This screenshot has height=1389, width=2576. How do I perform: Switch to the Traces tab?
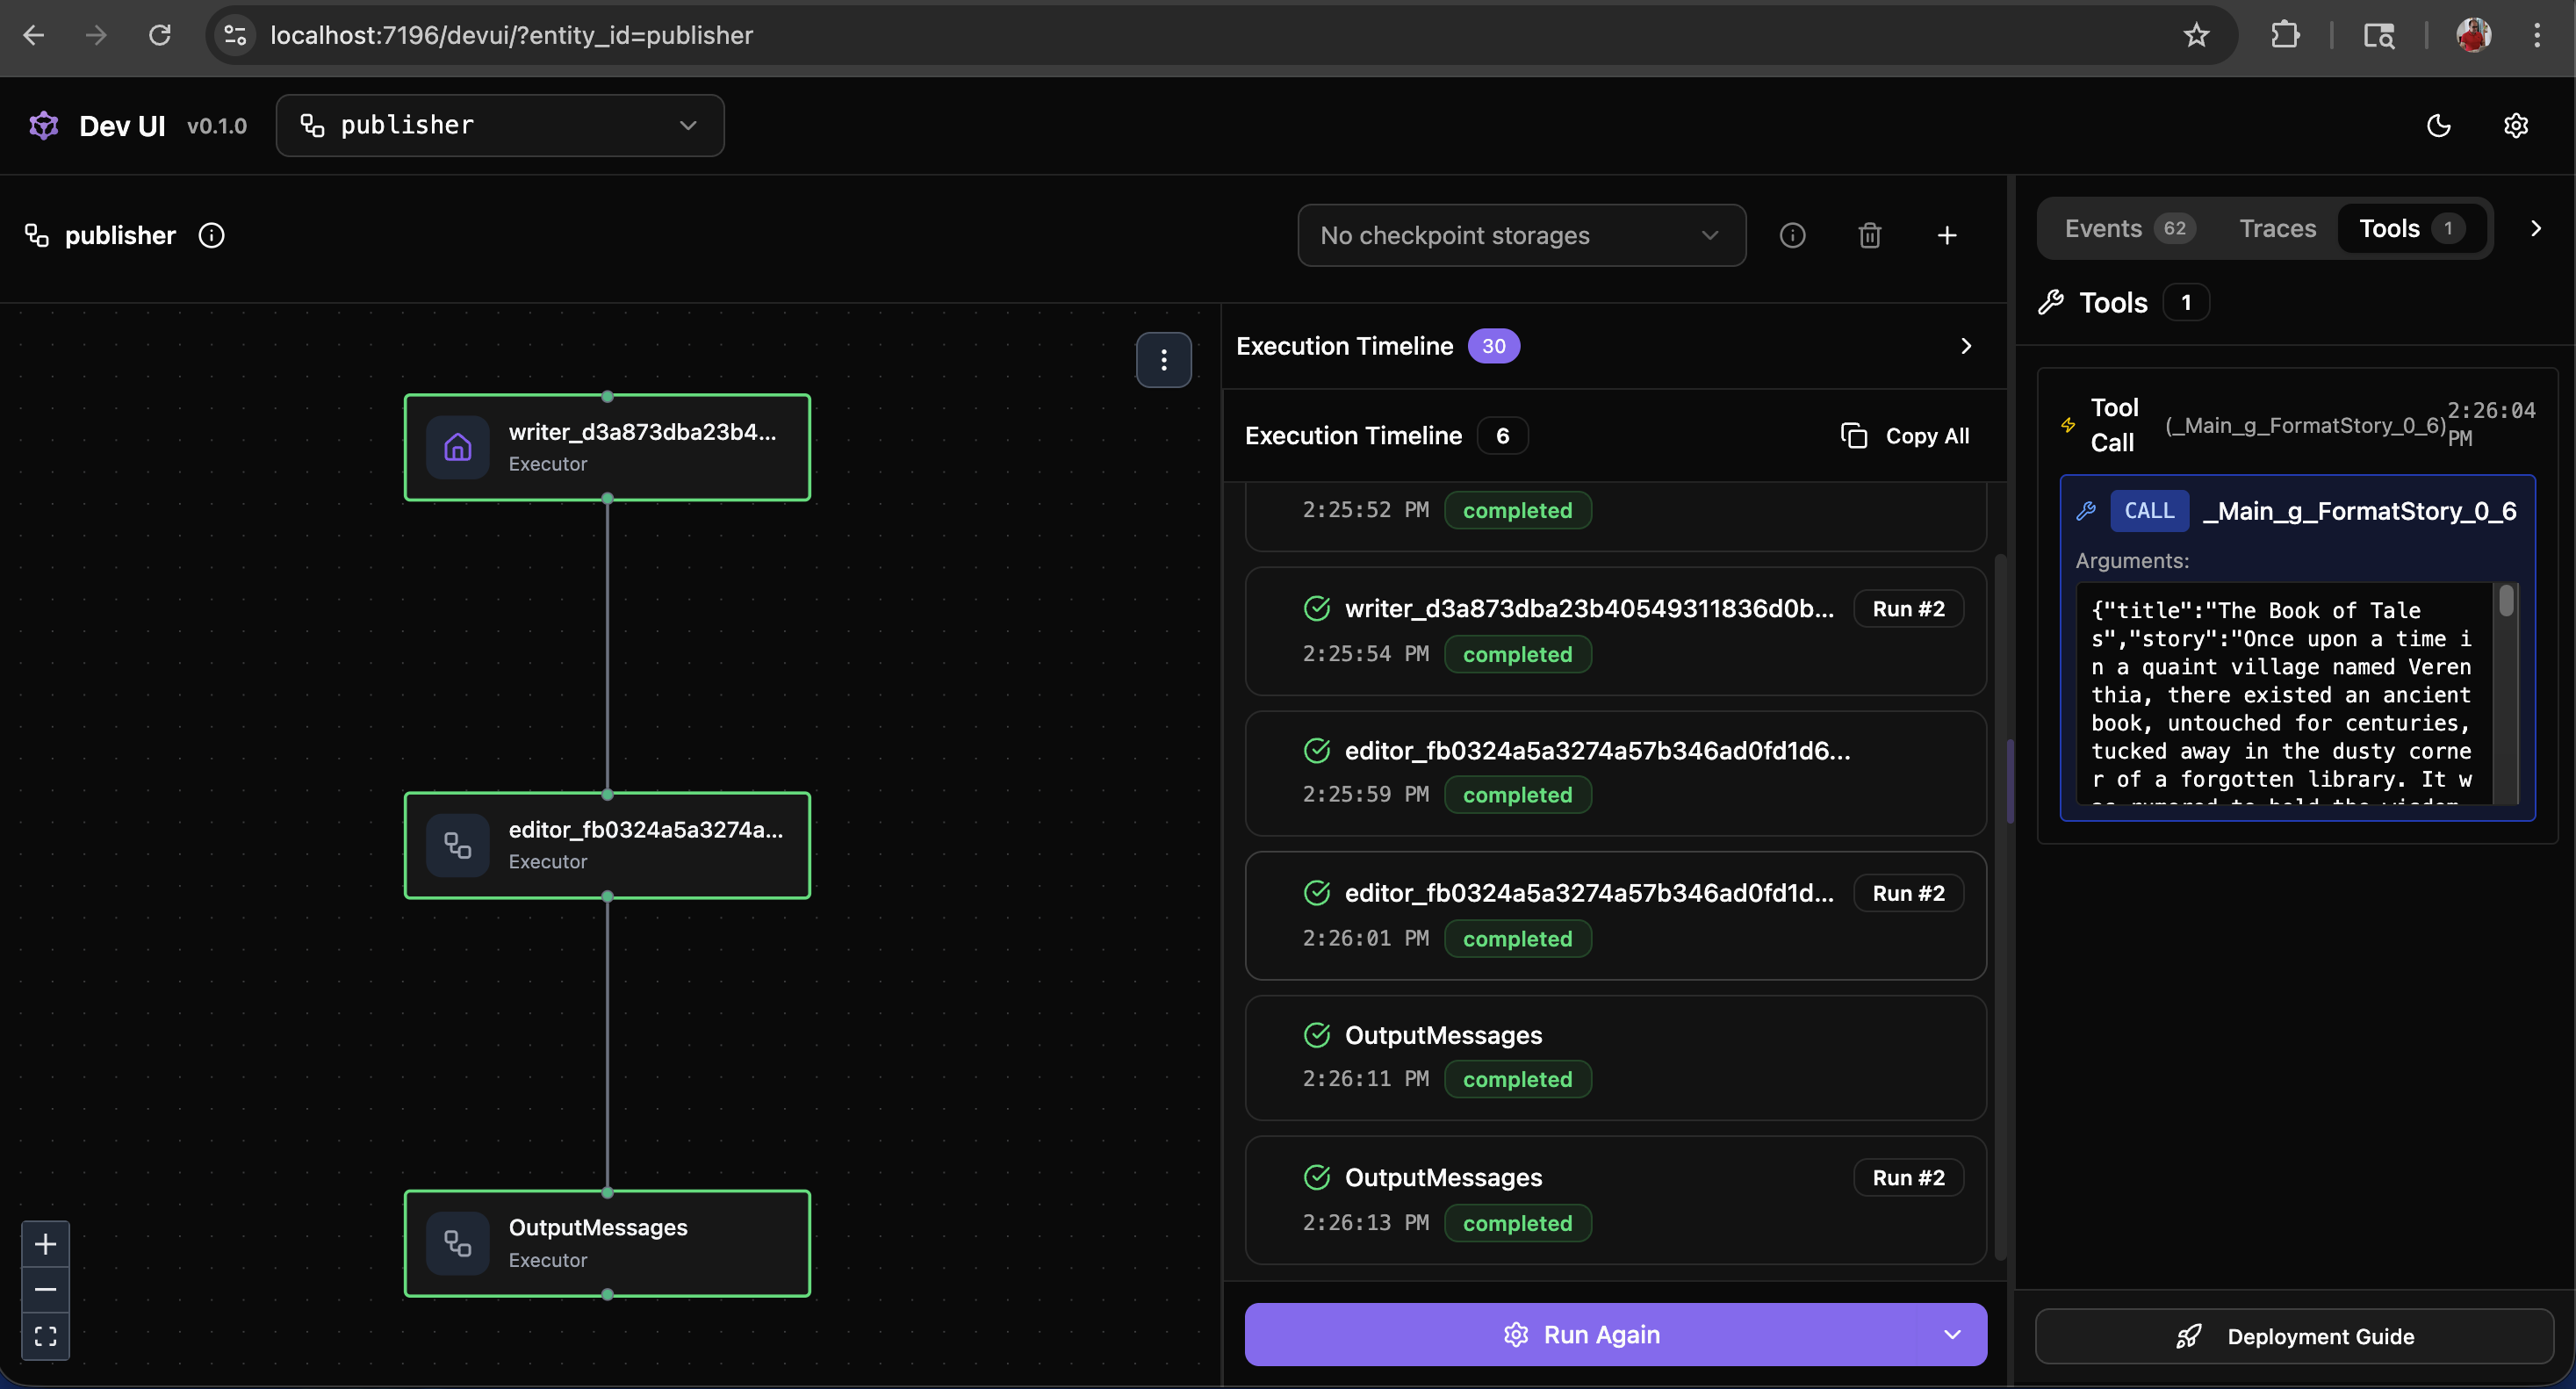point(2277,228)
